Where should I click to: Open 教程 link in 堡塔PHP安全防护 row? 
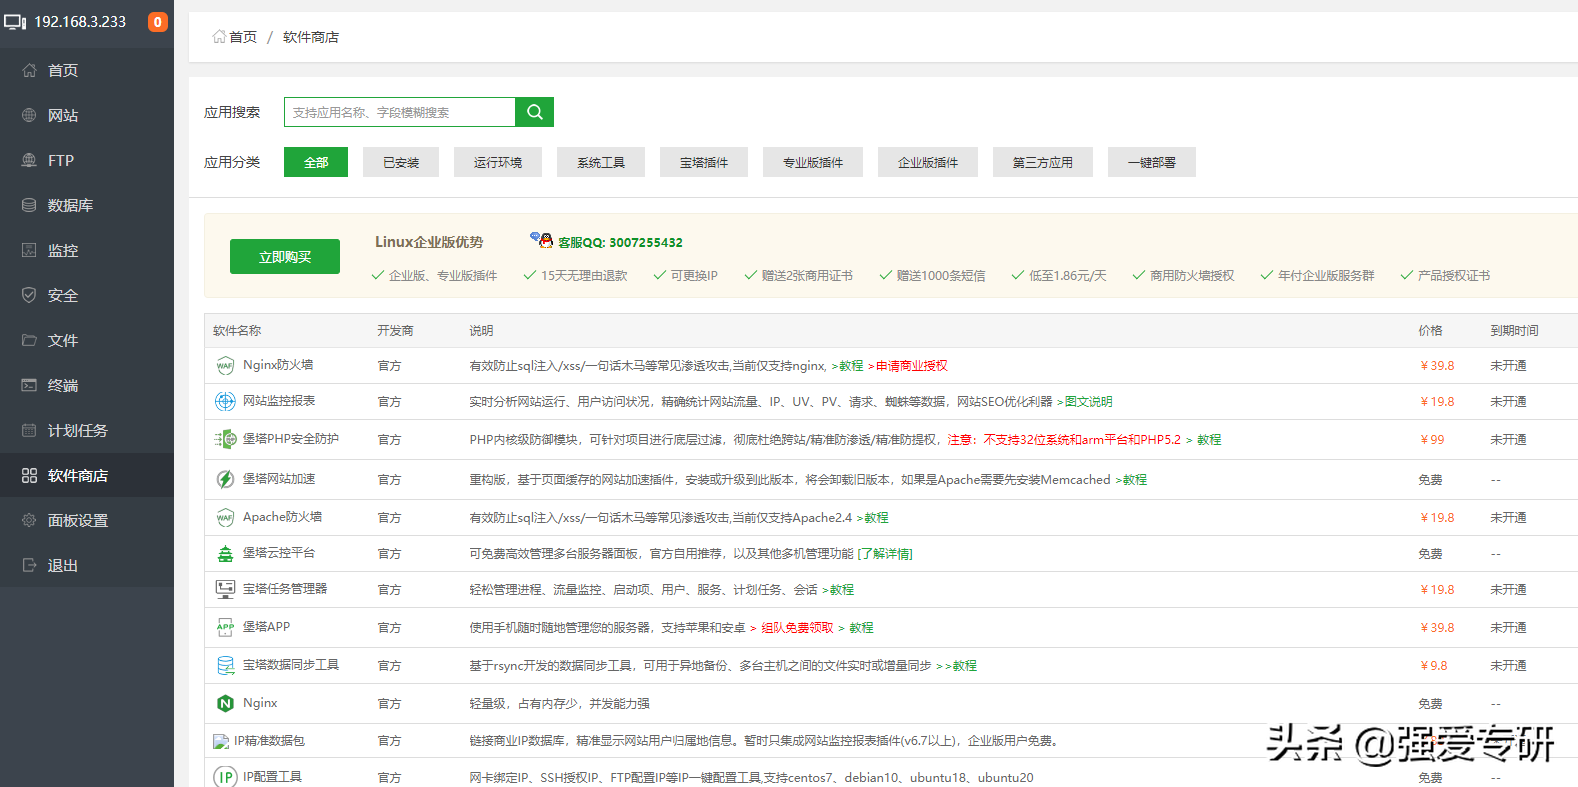(x=1209, y=440)
